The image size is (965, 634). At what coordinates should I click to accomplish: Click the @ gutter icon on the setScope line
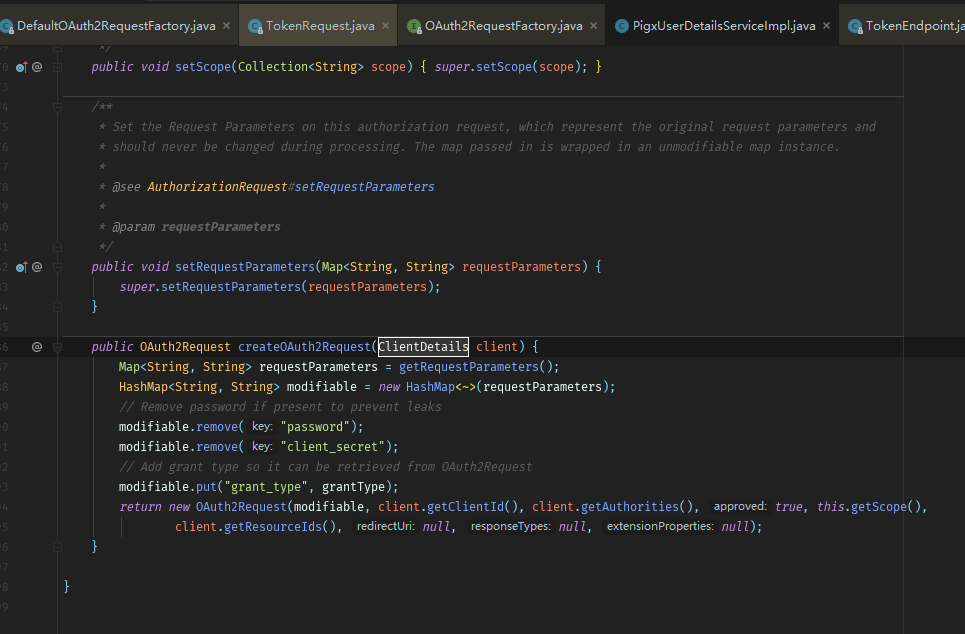click(37, 67)
